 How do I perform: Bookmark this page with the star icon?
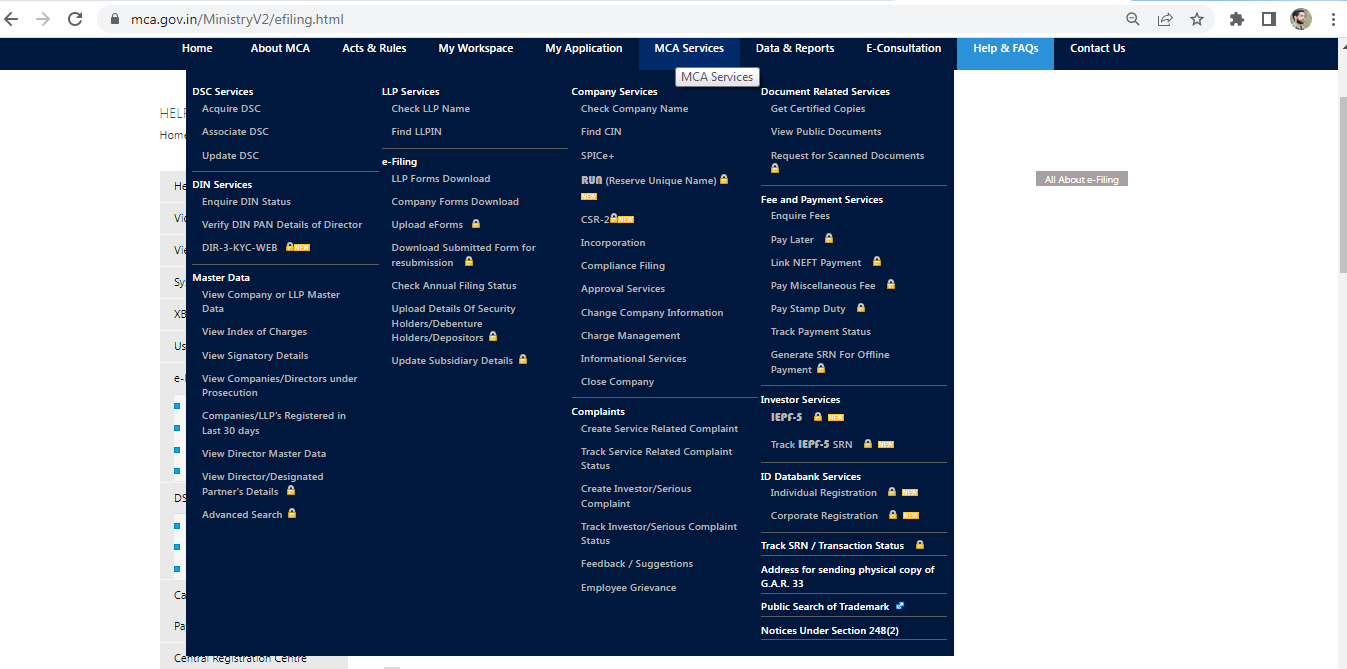click(1197, 19)
